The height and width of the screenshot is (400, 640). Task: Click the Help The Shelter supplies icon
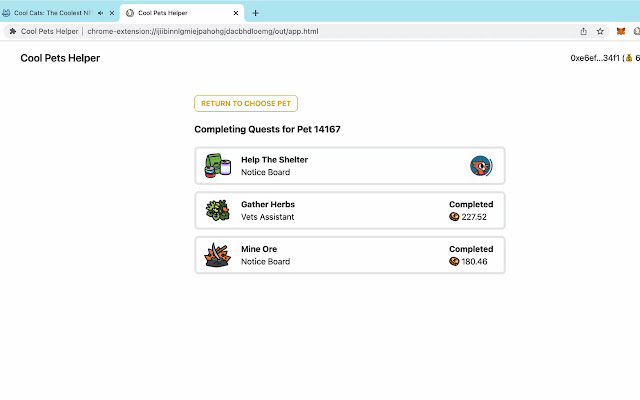(218, 165)
